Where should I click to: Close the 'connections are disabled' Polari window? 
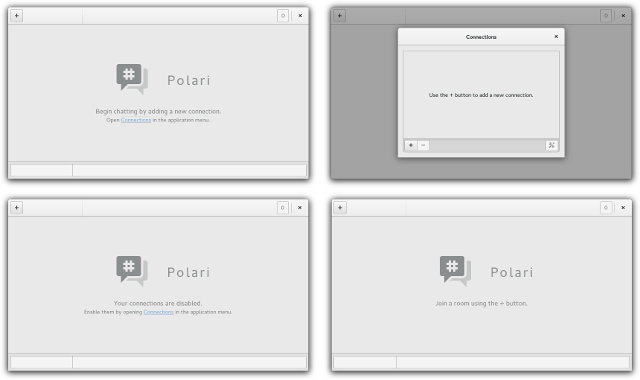coord(300,207)
